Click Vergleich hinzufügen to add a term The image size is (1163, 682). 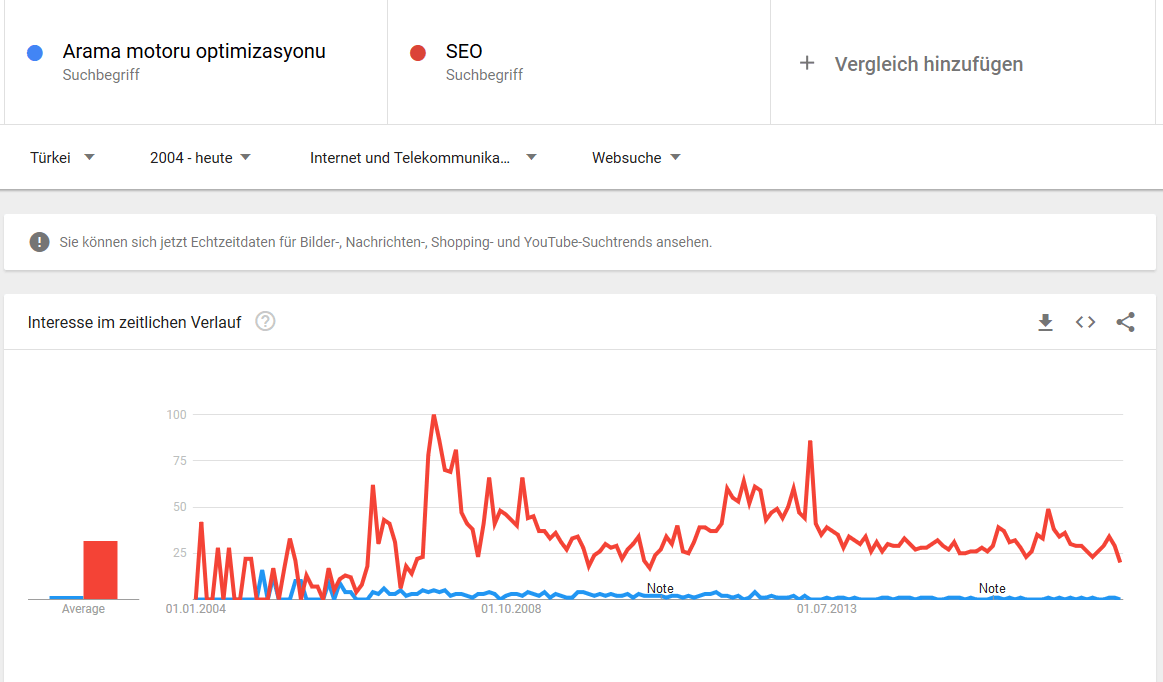pyautogui.click(x=928, y=64)
